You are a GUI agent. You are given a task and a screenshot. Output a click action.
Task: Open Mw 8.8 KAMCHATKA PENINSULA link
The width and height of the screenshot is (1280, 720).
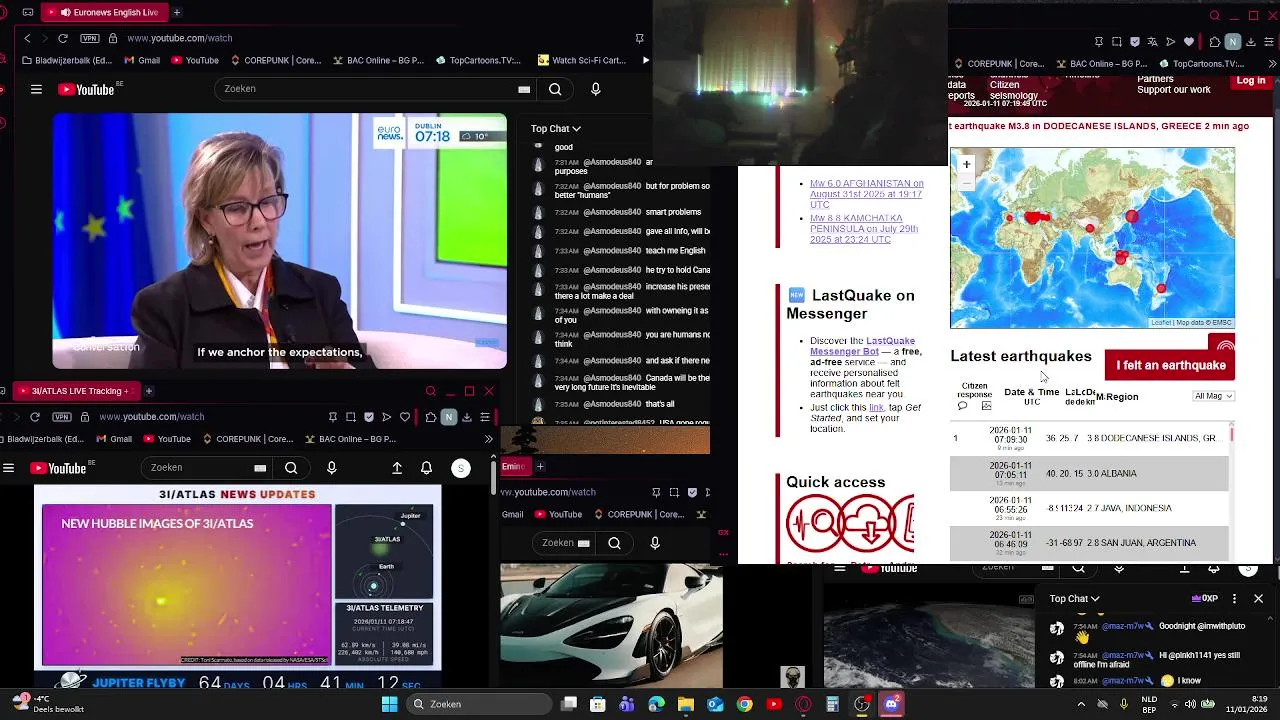coord(864,229)
